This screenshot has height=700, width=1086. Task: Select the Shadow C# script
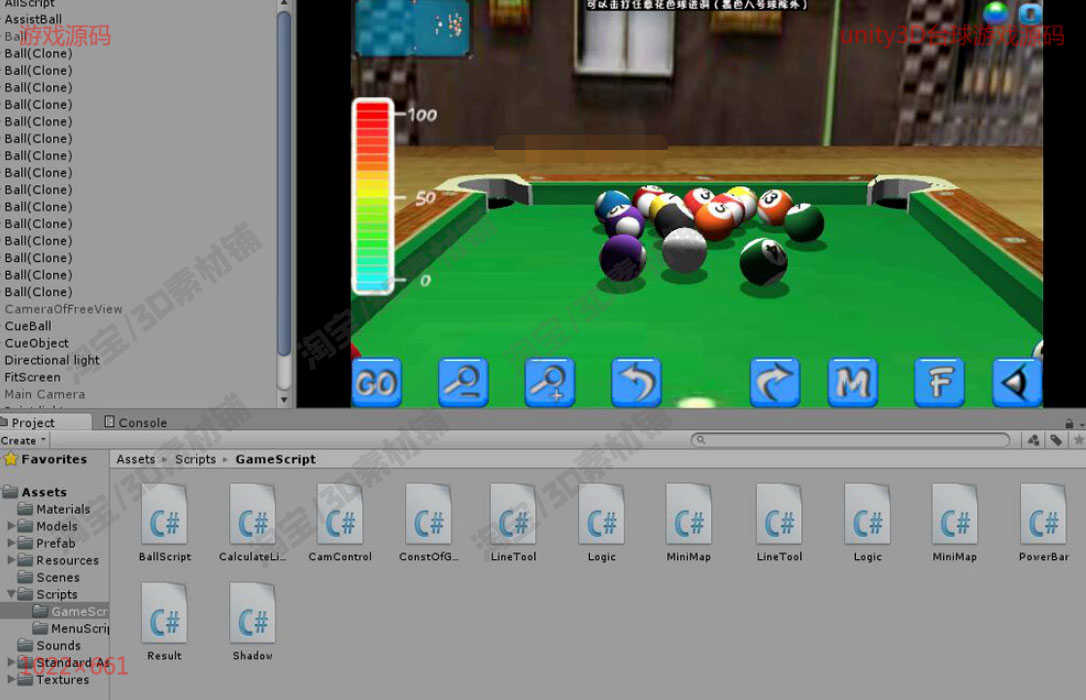(252, 622)
